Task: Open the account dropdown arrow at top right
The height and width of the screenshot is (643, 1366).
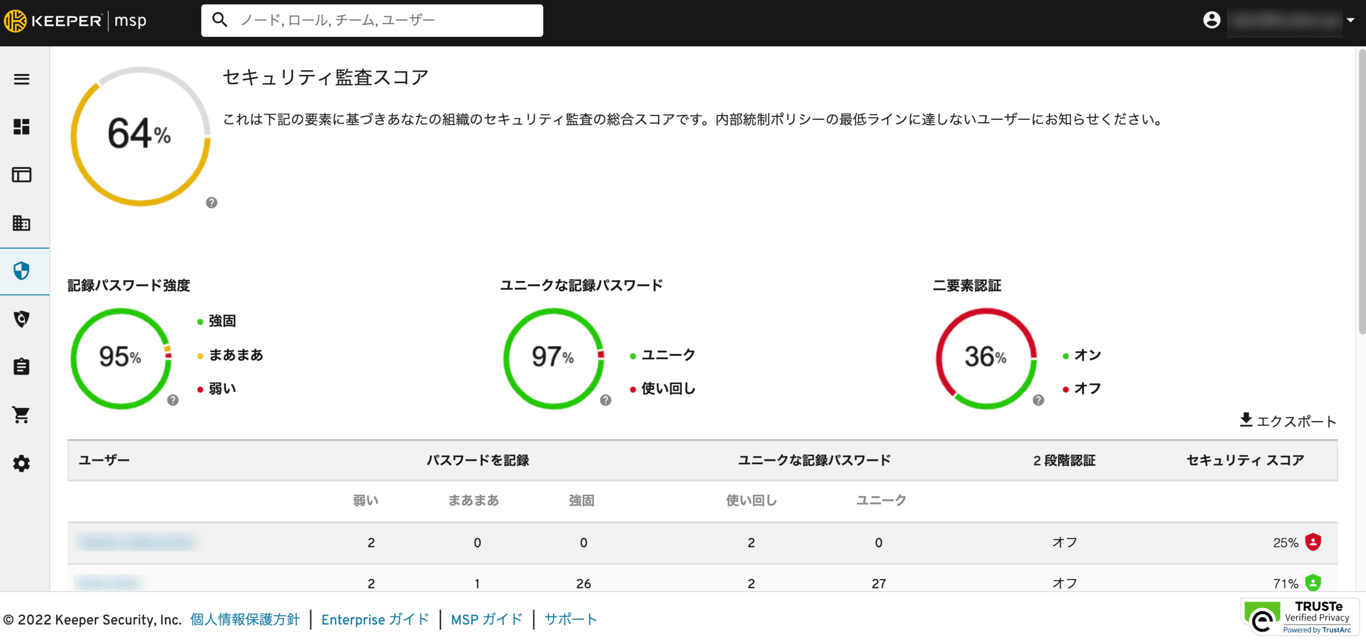Action: 1352,19
